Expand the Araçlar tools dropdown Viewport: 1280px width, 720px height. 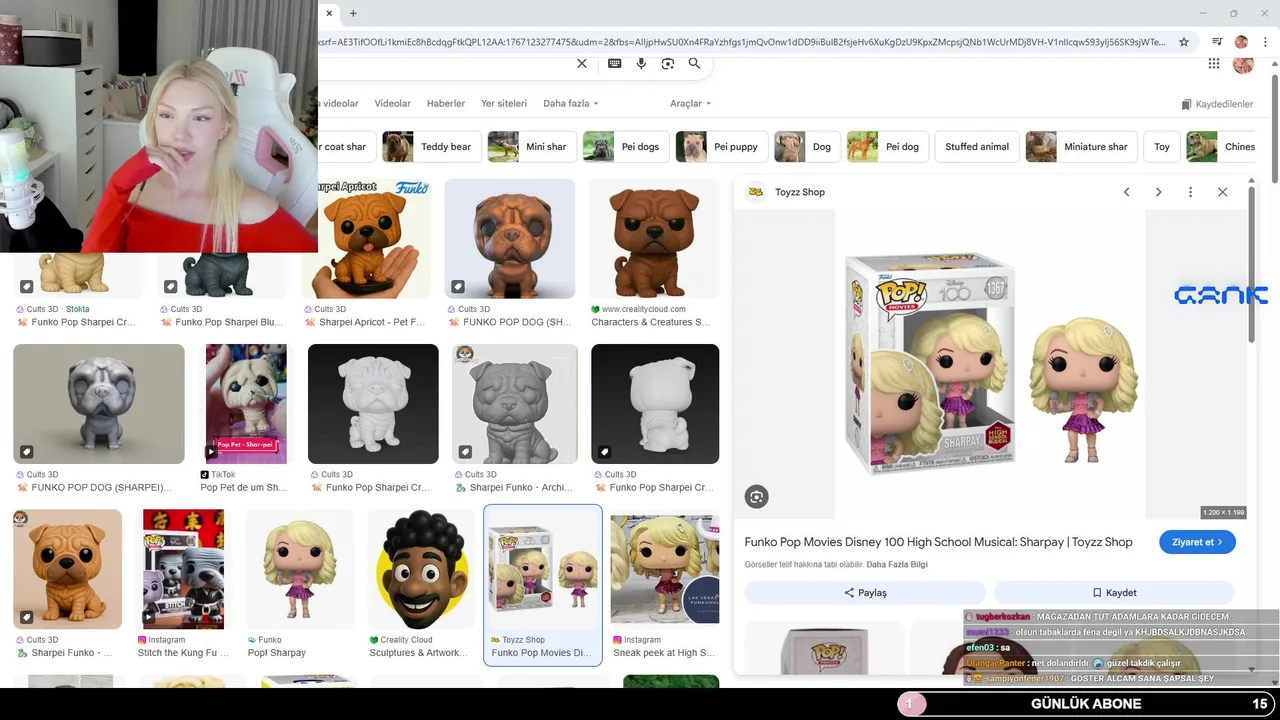click(x=691, y=103)
